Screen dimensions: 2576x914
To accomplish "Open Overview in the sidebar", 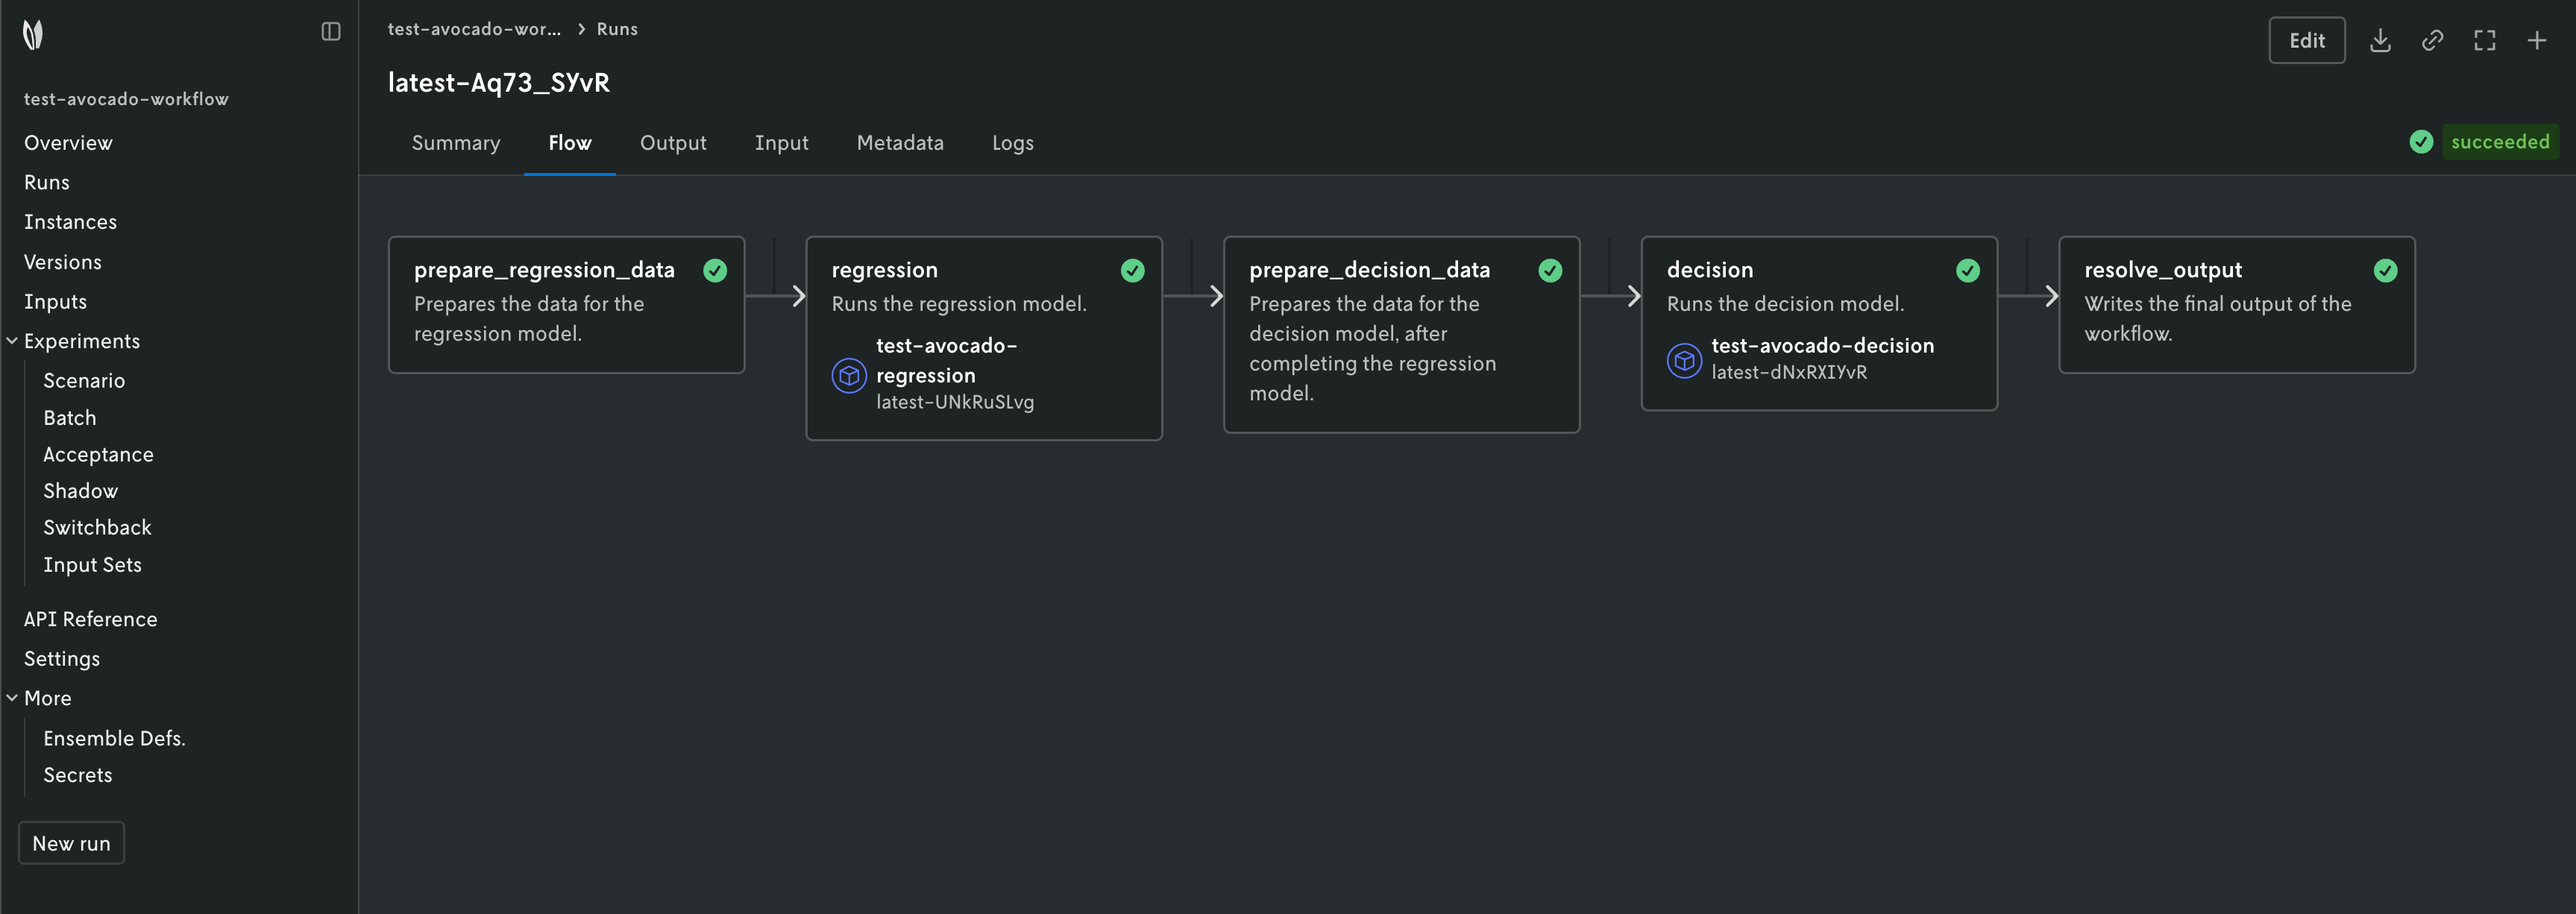I will (x=68, y=143).
